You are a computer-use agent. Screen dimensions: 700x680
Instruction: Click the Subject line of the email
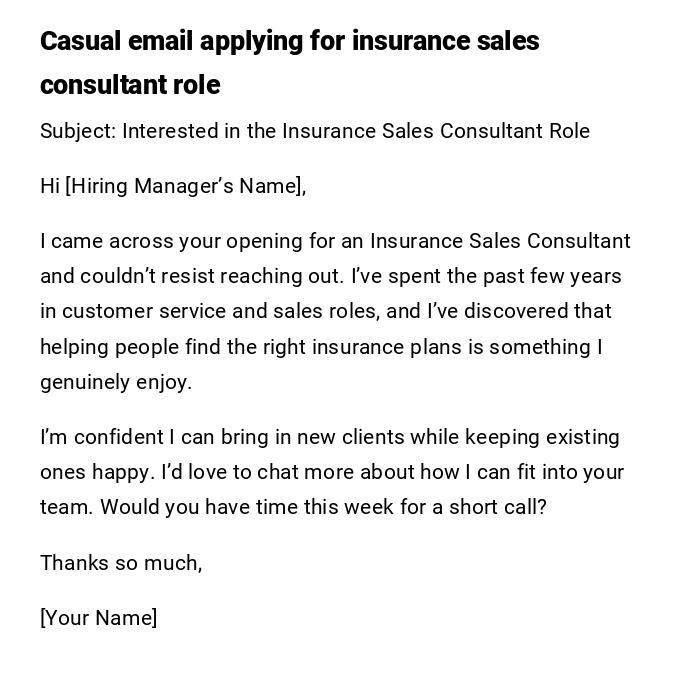[315, 132]
